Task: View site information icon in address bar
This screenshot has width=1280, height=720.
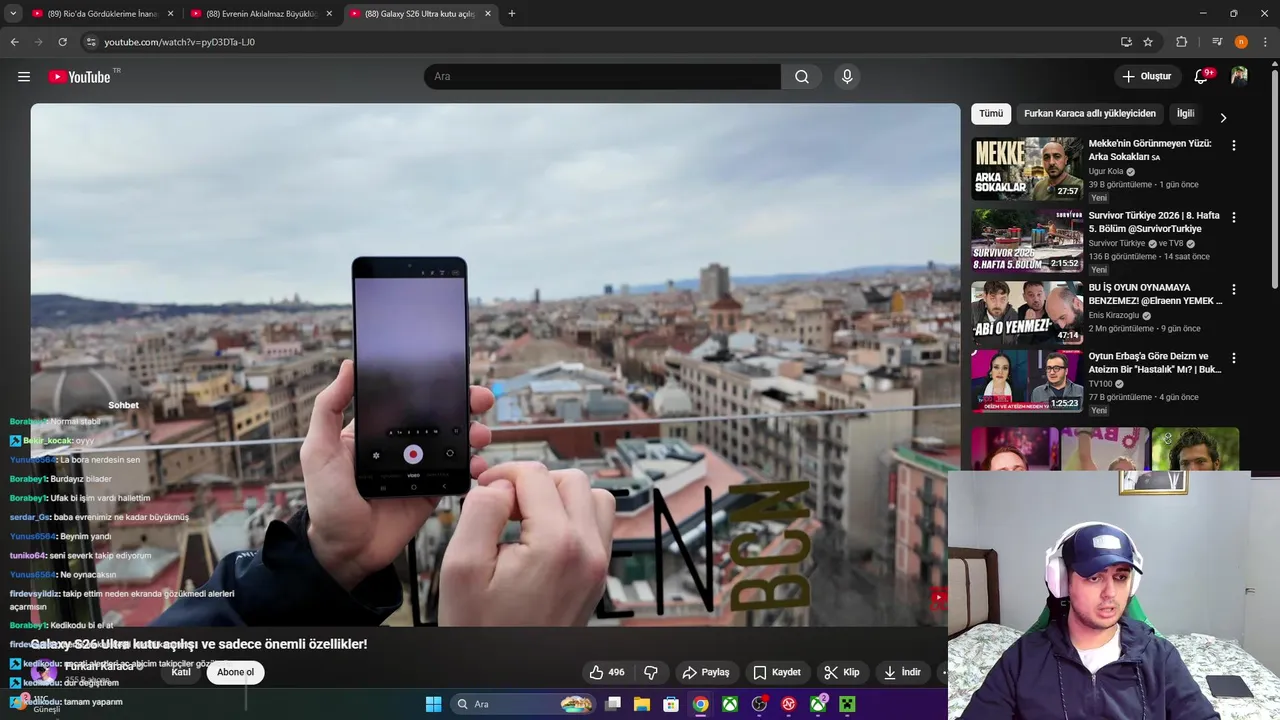Action: 91,42
